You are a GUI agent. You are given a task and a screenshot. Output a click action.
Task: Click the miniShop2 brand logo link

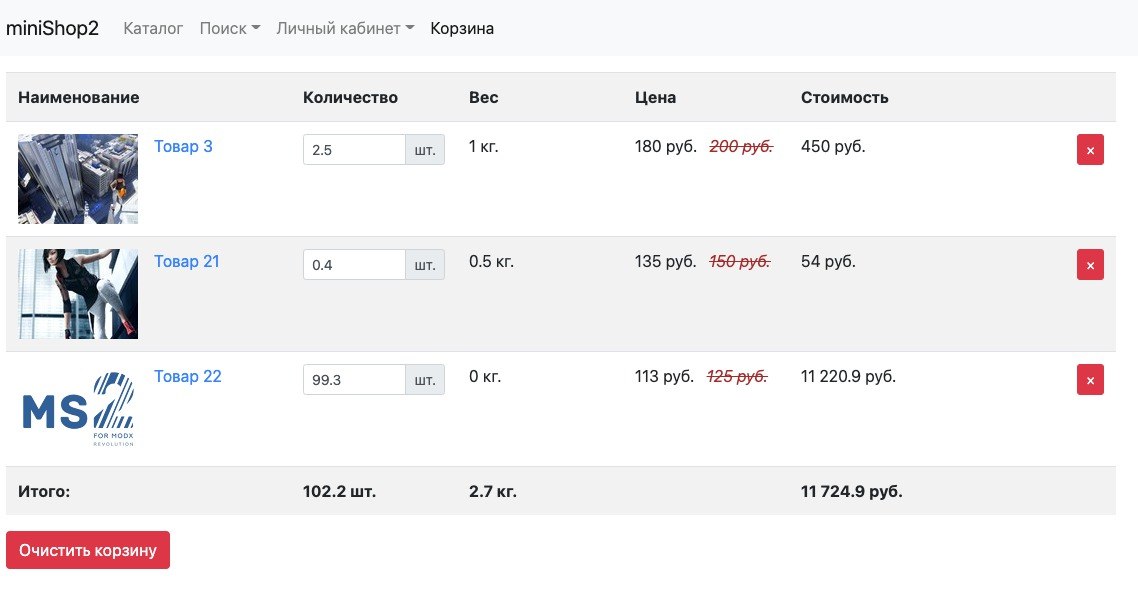click(52, 28)
